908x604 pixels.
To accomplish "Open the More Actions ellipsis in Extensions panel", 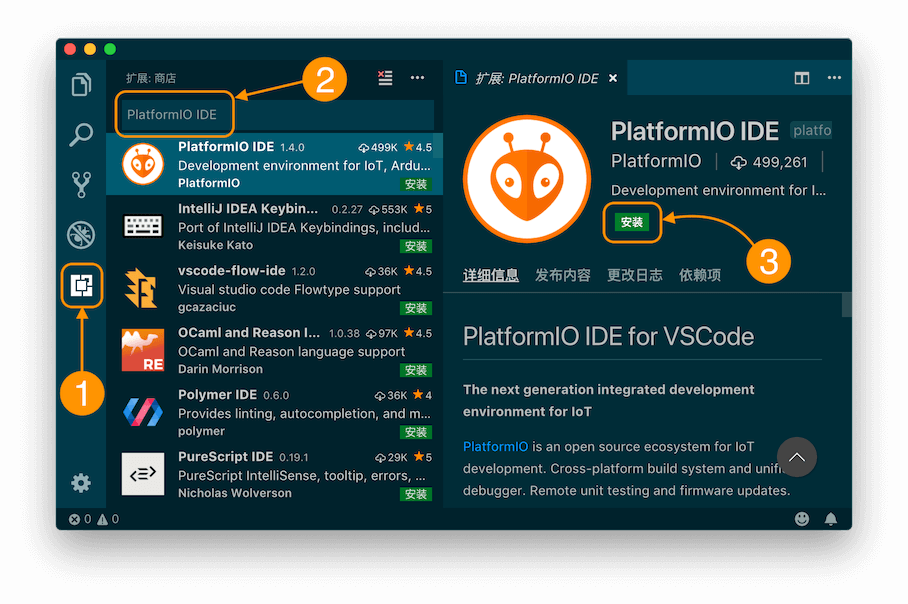I will click(417, 77).
